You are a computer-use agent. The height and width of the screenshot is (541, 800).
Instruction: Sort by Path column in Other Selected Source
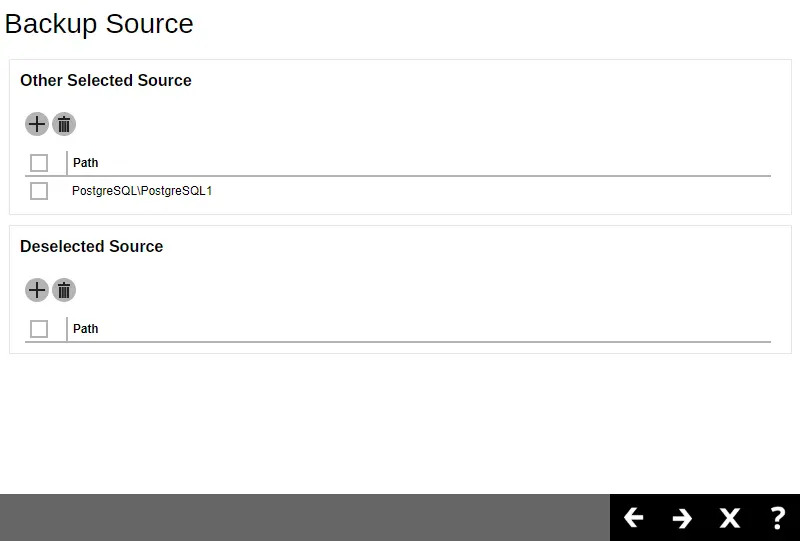(86, 163)
